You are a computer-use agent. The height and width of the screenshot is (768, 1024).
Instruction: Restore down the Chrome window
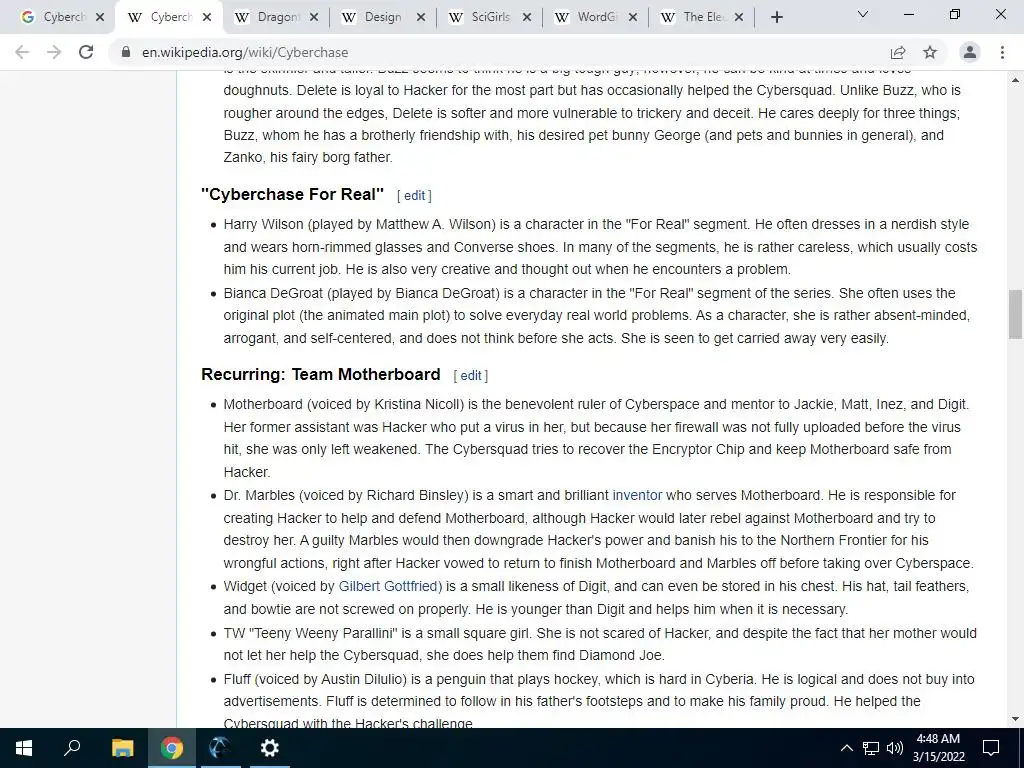coord(955,14)
